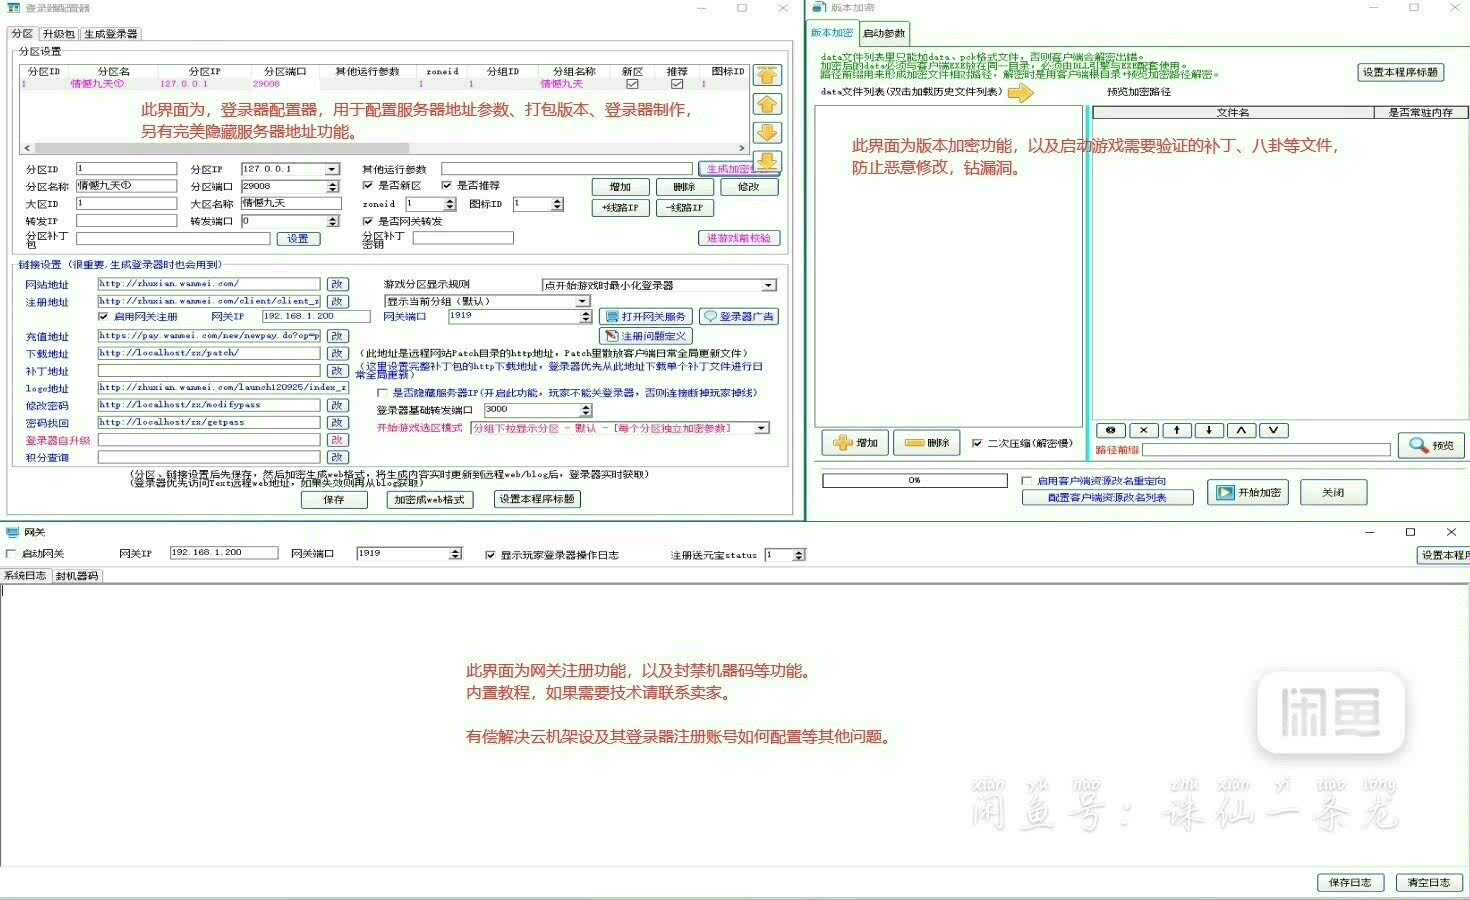Open 显示当前分组(默认) dropdown
Screen dimensions: 1470x900
[582, 301]
